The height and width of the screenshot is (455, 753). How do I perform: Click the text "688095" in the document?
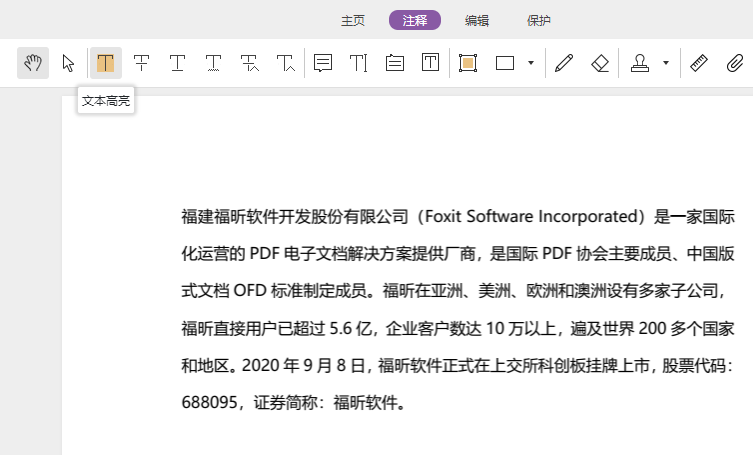click(x=209, y=402)
